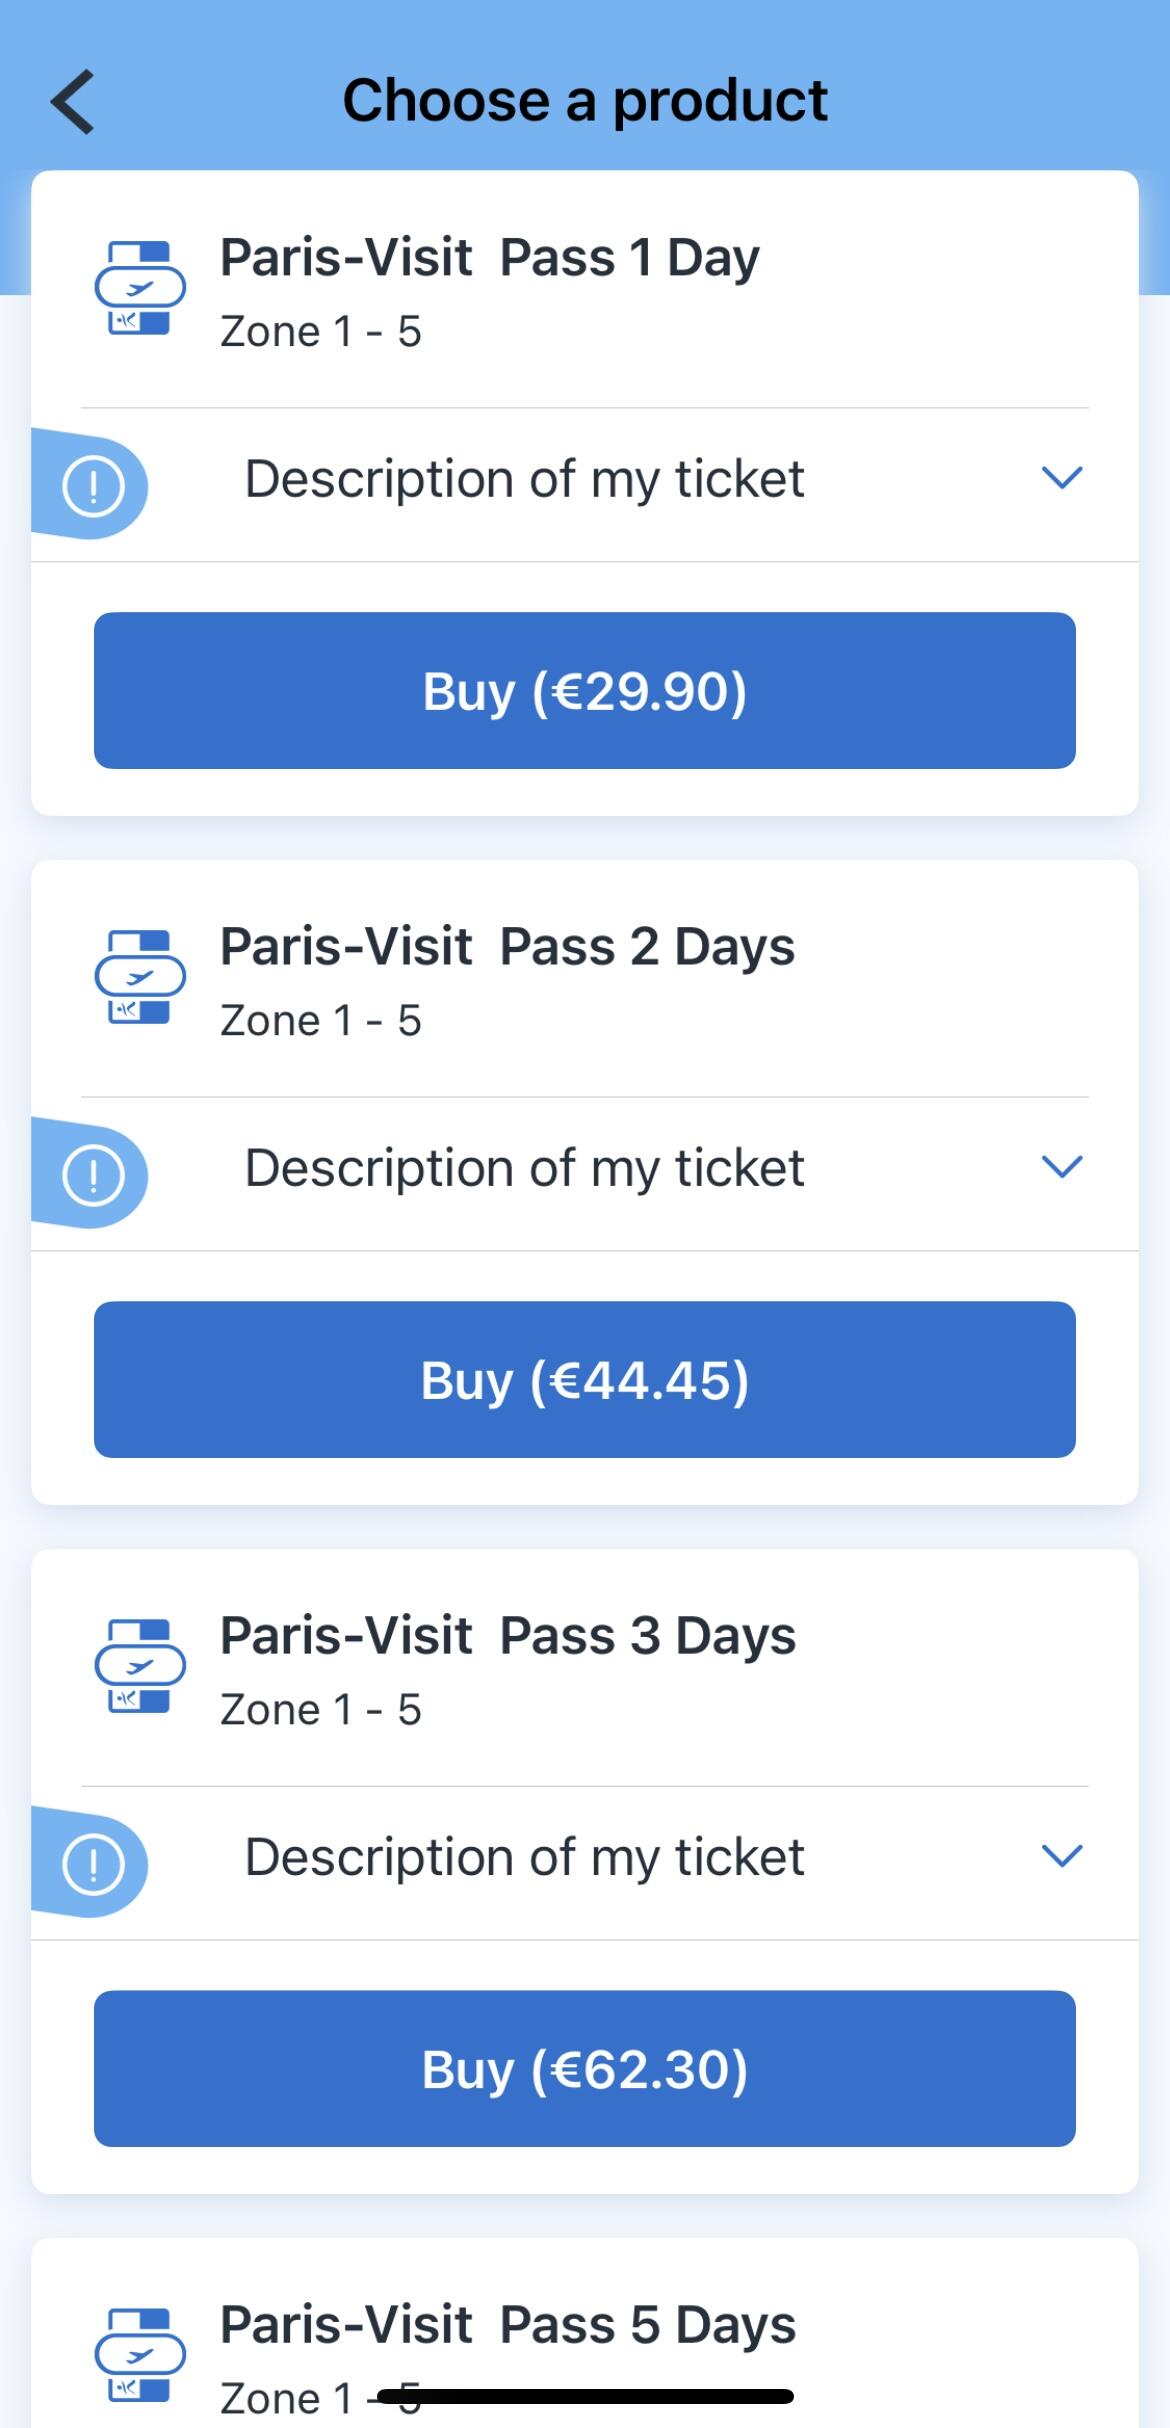Tap the 'Choose a product' header title
The image size is (1170, 2428).
click(x=585, y=101)
